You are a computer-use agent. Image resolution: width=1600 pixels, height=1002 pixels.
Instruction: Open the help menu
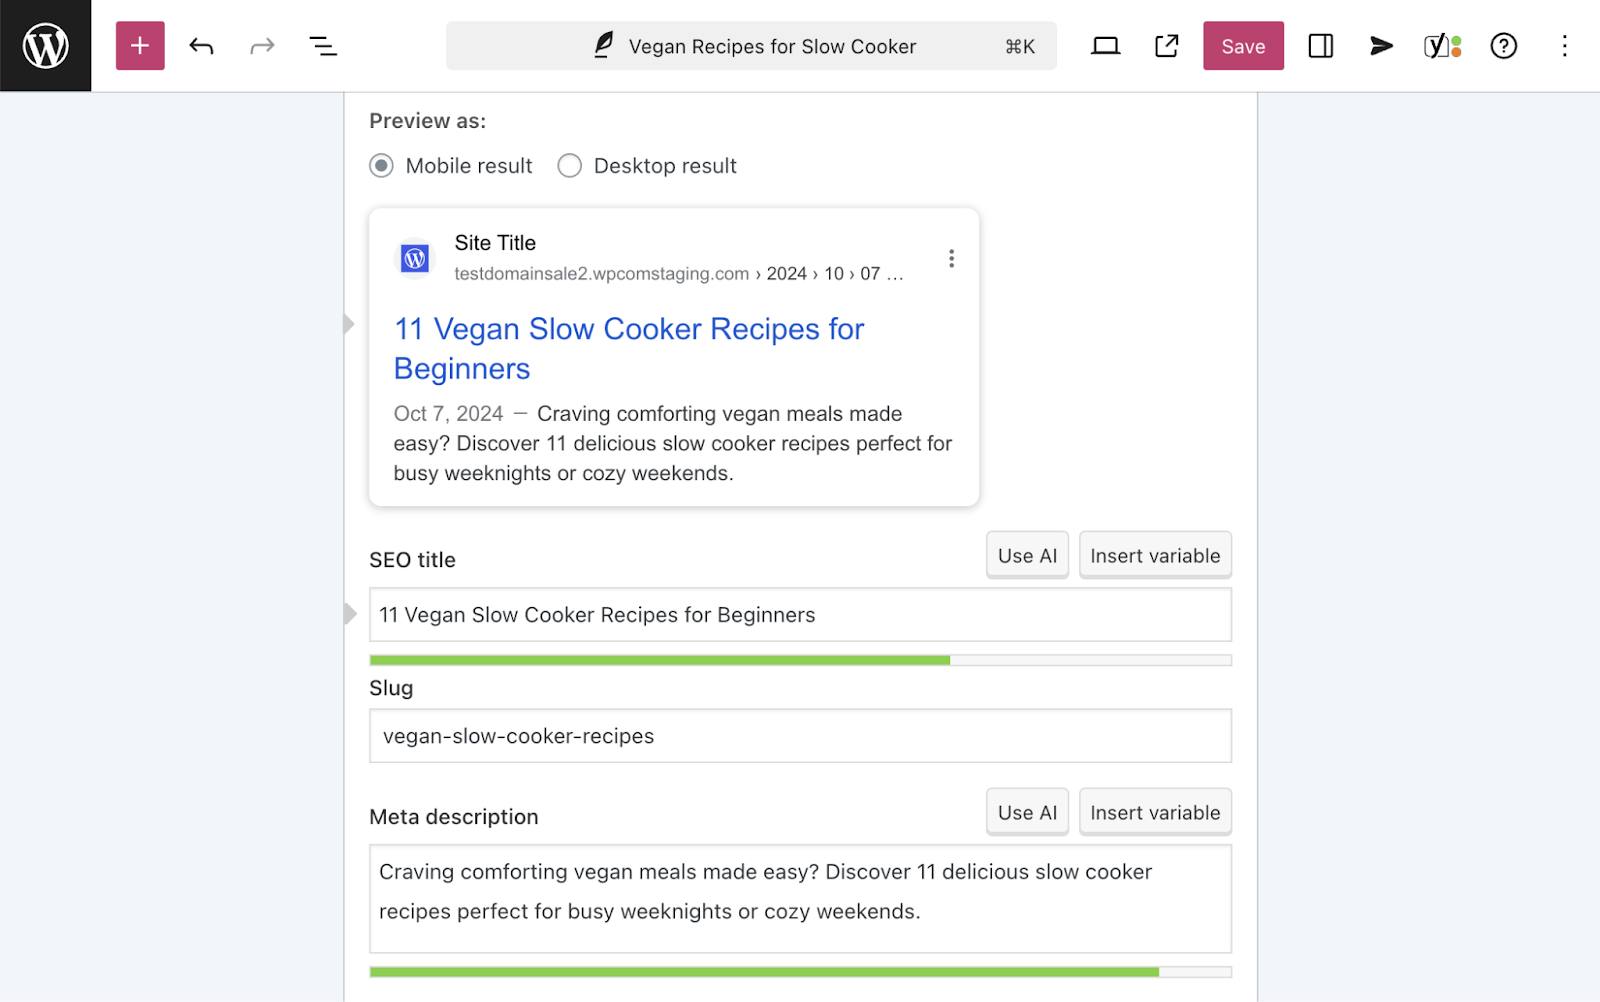pos(1502,45)
